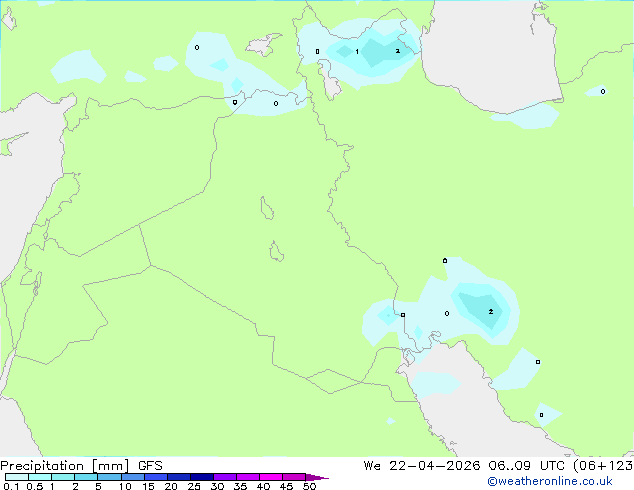Select the 5–10 mm legend swatch
Image resolution: width=634 pixels, height=490 pixels.
(109, 477)
